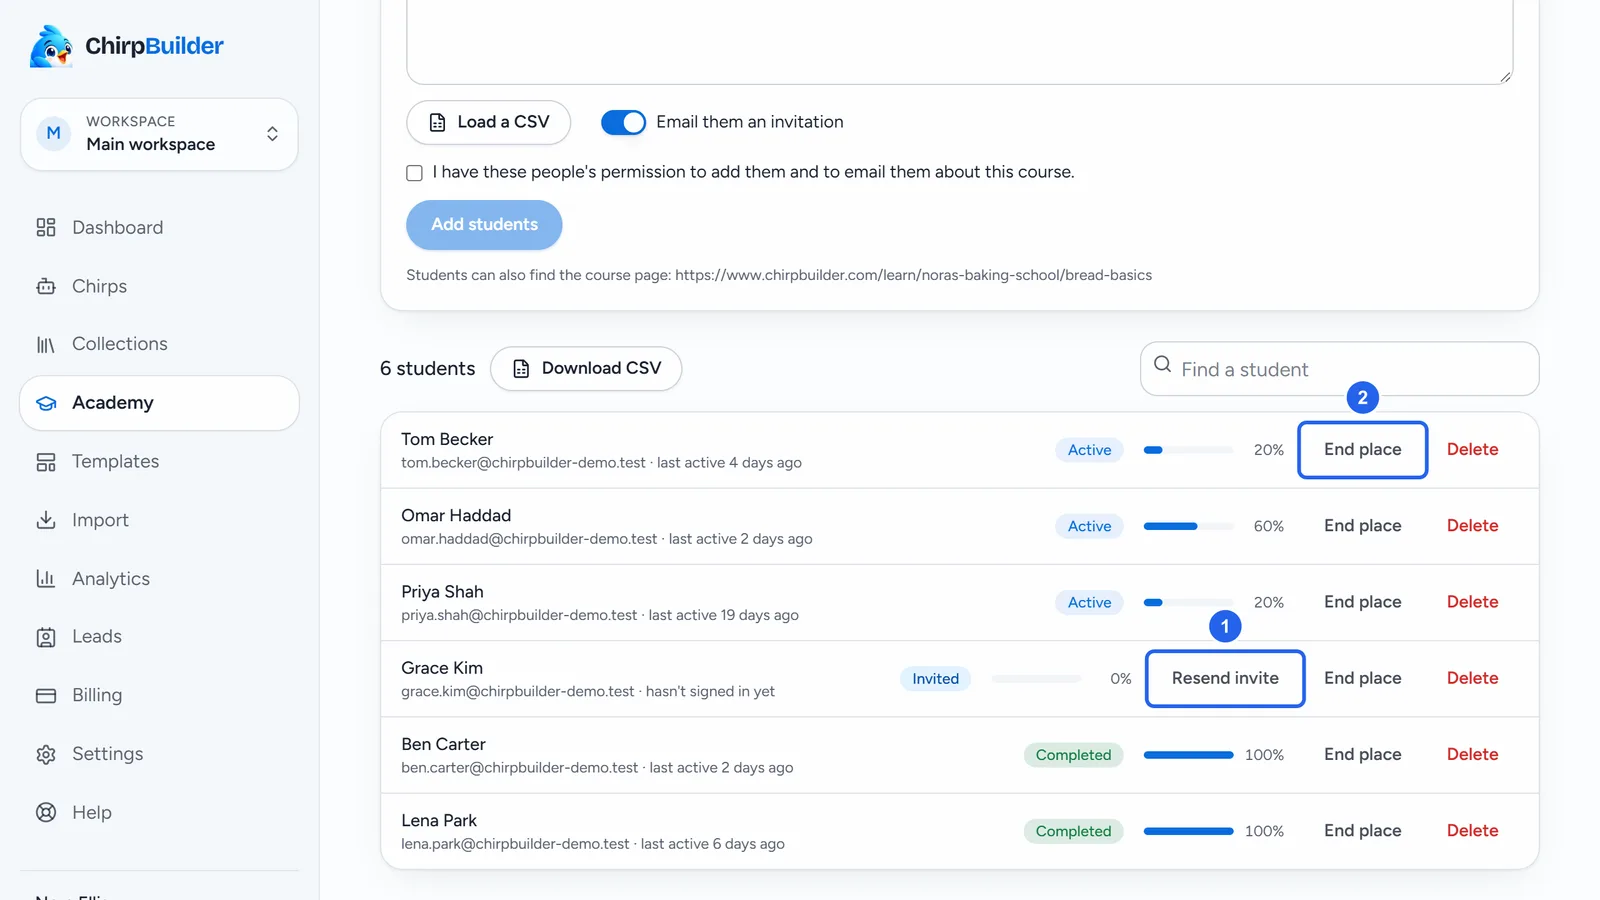Click the Help lifebuoy icon

(x=46, y=812)
